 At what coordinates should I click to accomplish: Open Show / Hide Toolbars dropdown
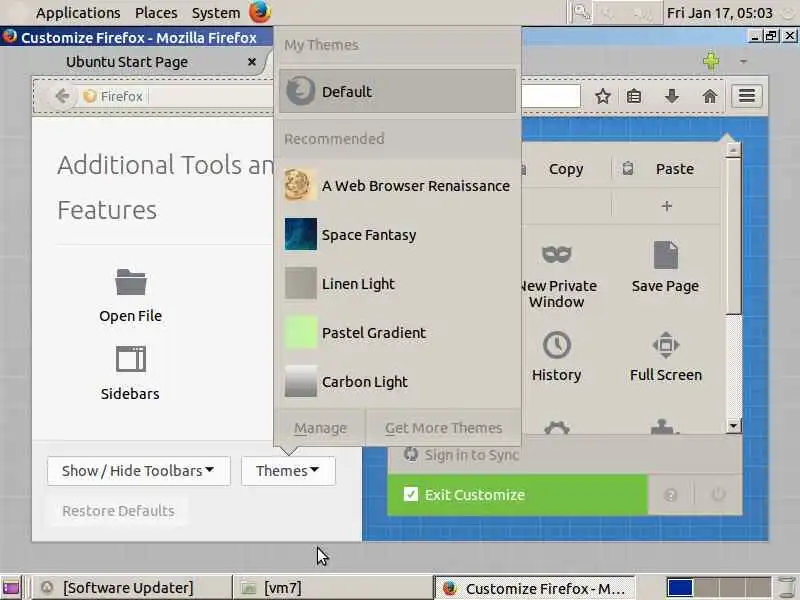pos(138,470)
